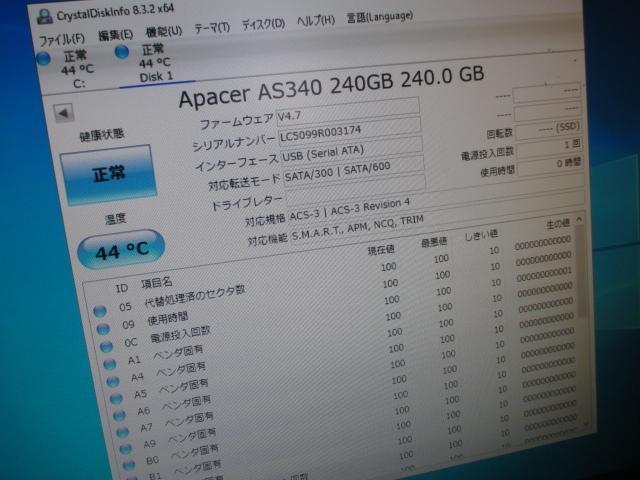
Task: Click the 44 °C temperature button
Action: coord(121,250)
